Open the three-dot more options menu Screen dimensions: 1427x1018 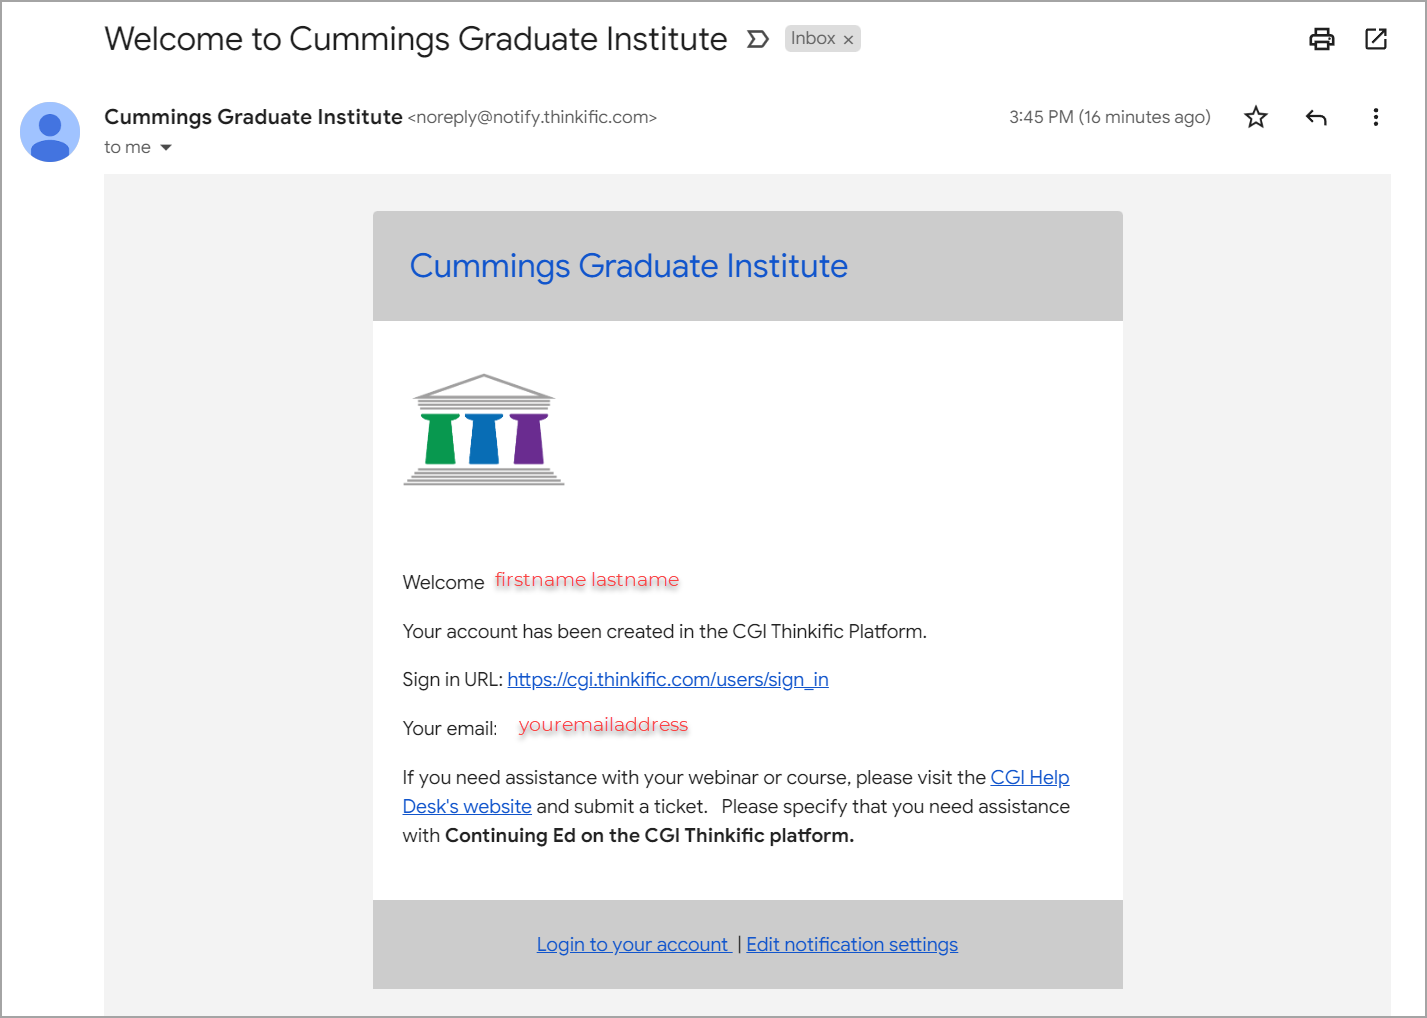(1376, 117)
